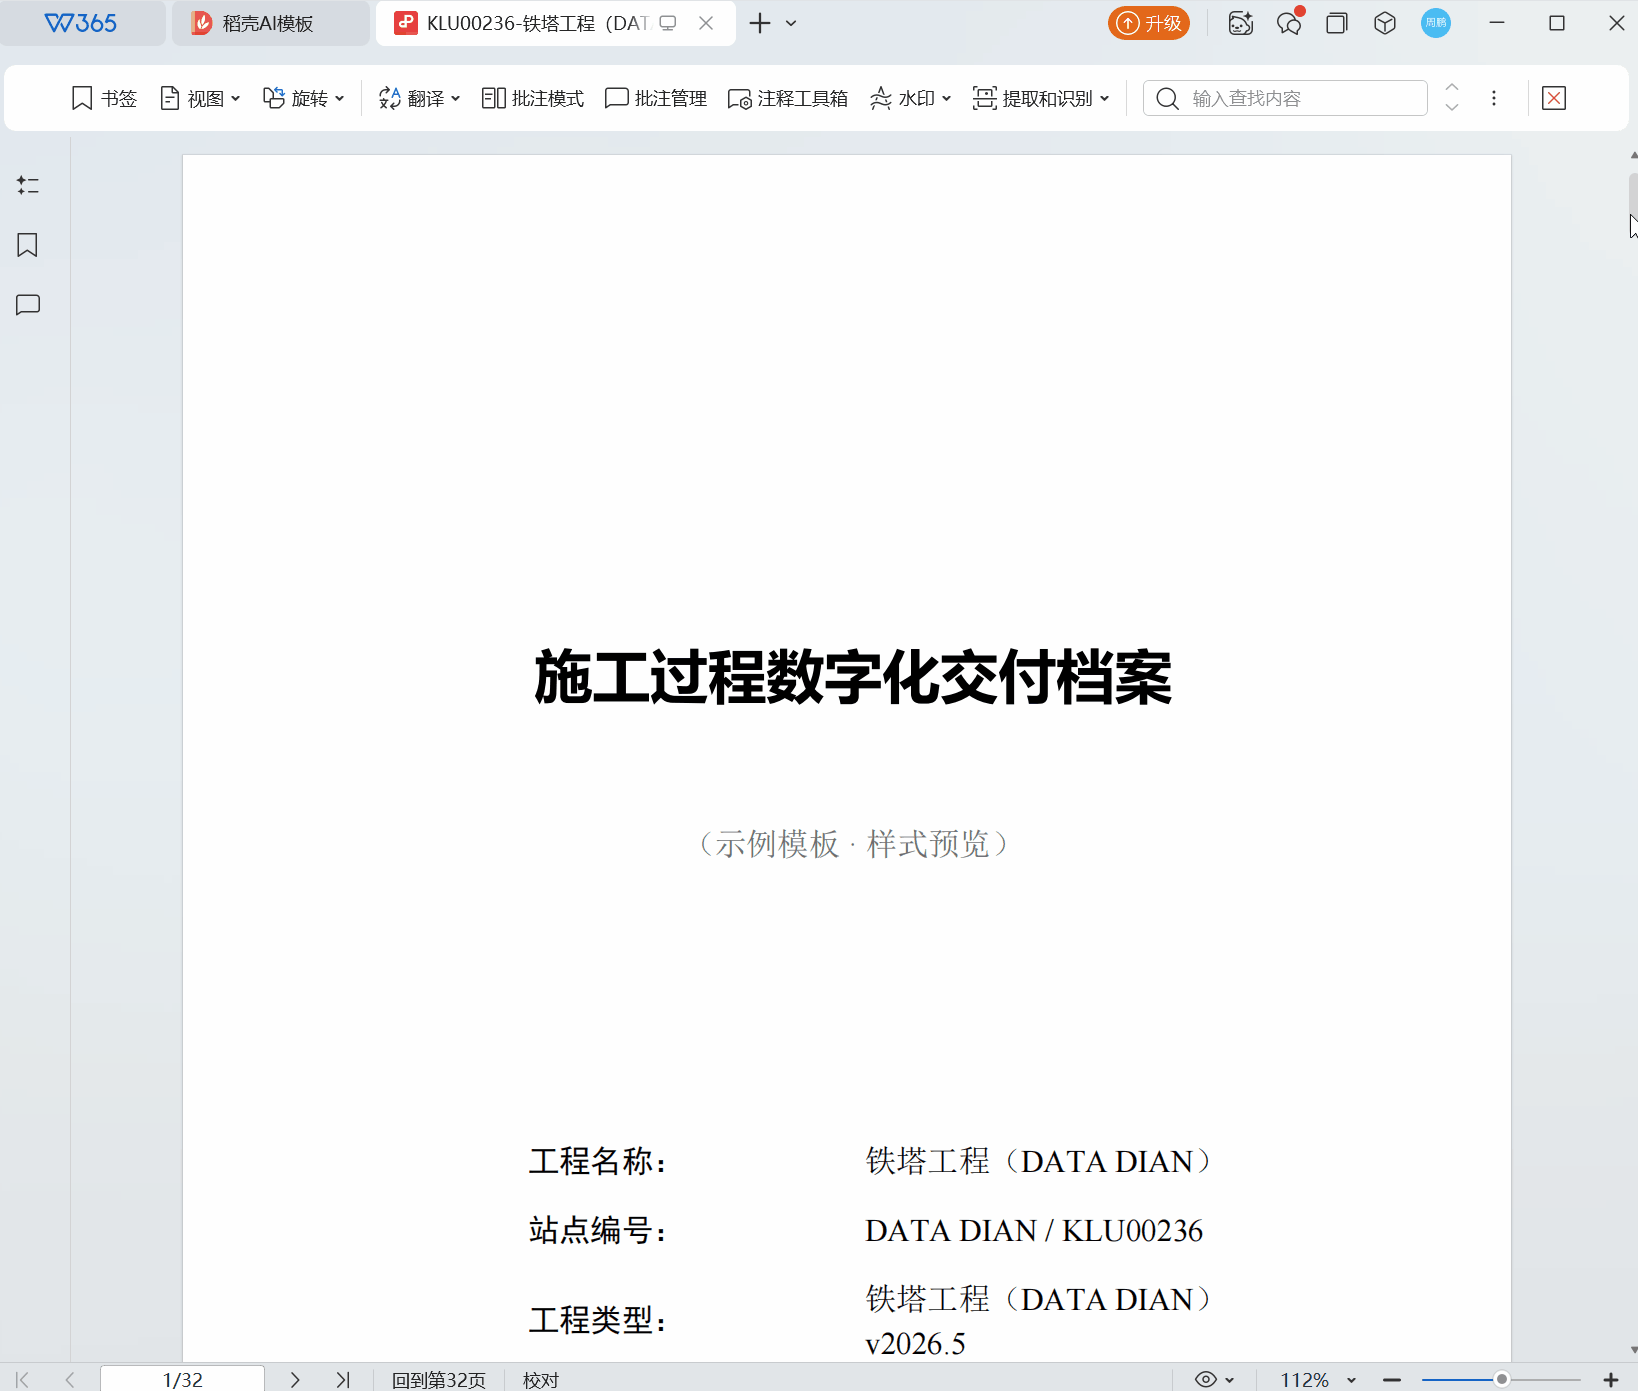Switch to the W365 home tab
This screenshot has height=1391, width=1638.
[x=82, y=23]
